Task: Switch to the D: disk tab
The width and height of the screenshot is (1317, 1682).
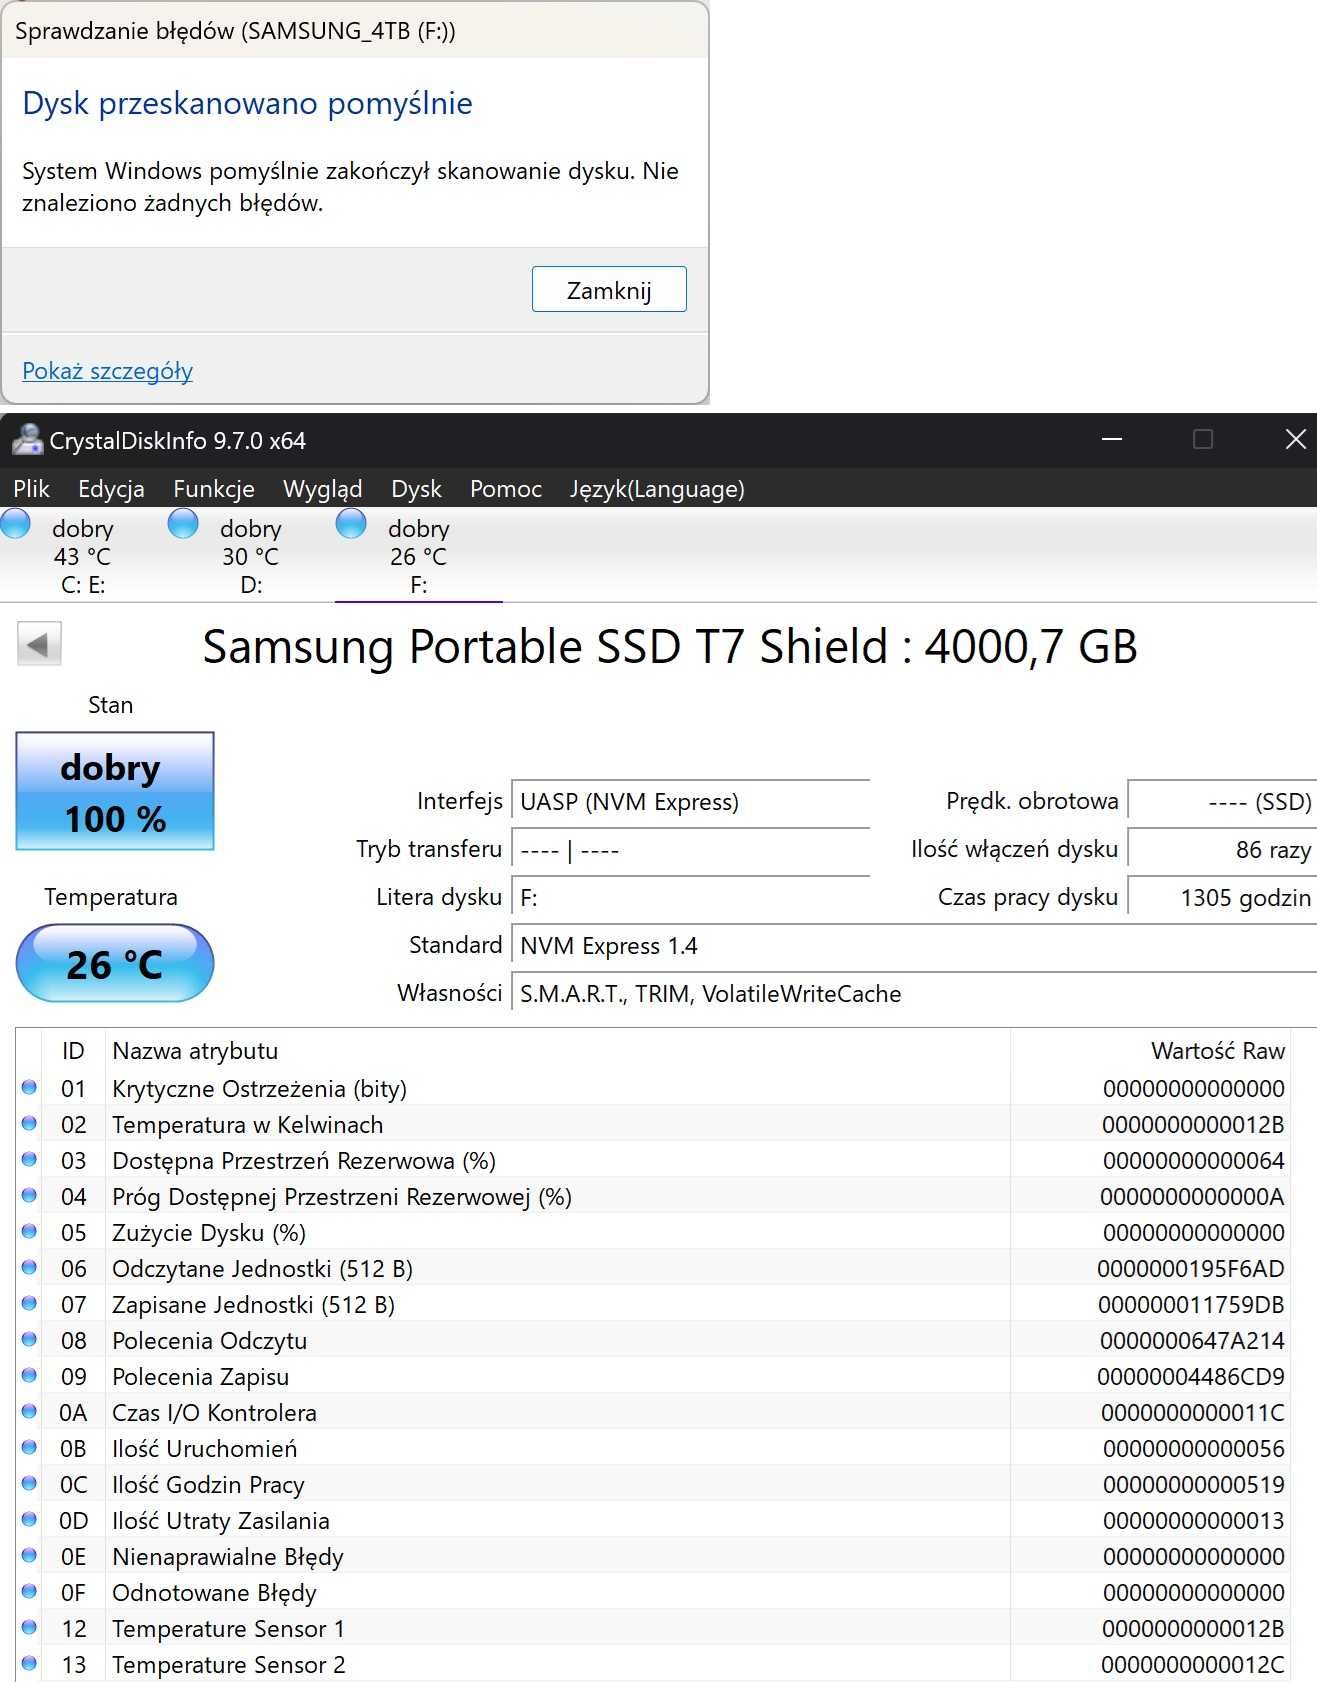Action: click(x=251, y=555)
